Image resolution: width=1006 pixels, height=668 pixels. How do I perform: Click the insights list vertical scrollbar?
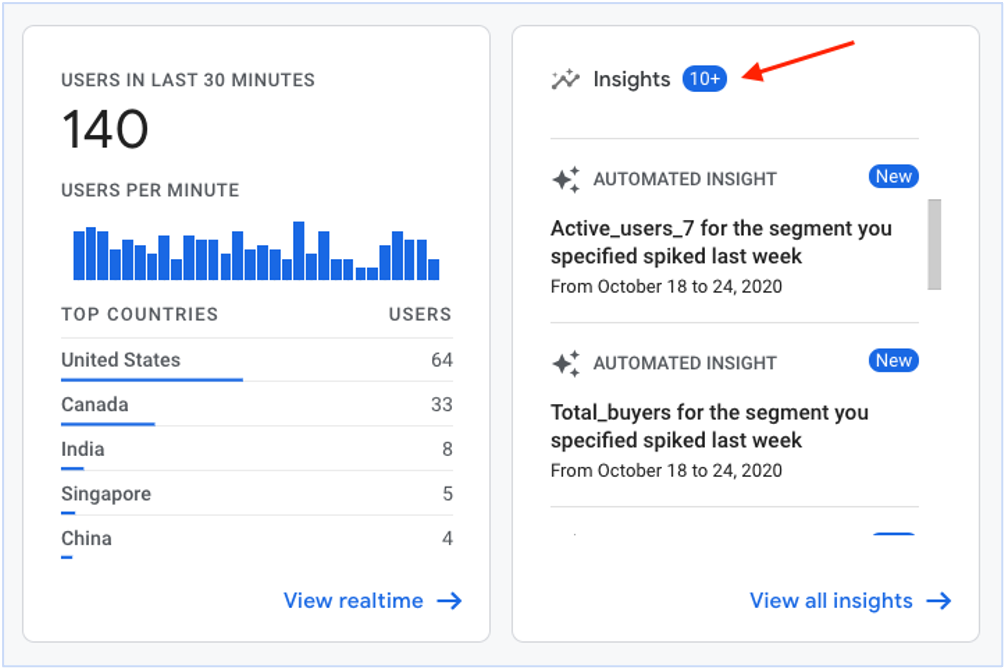(934, 244)
